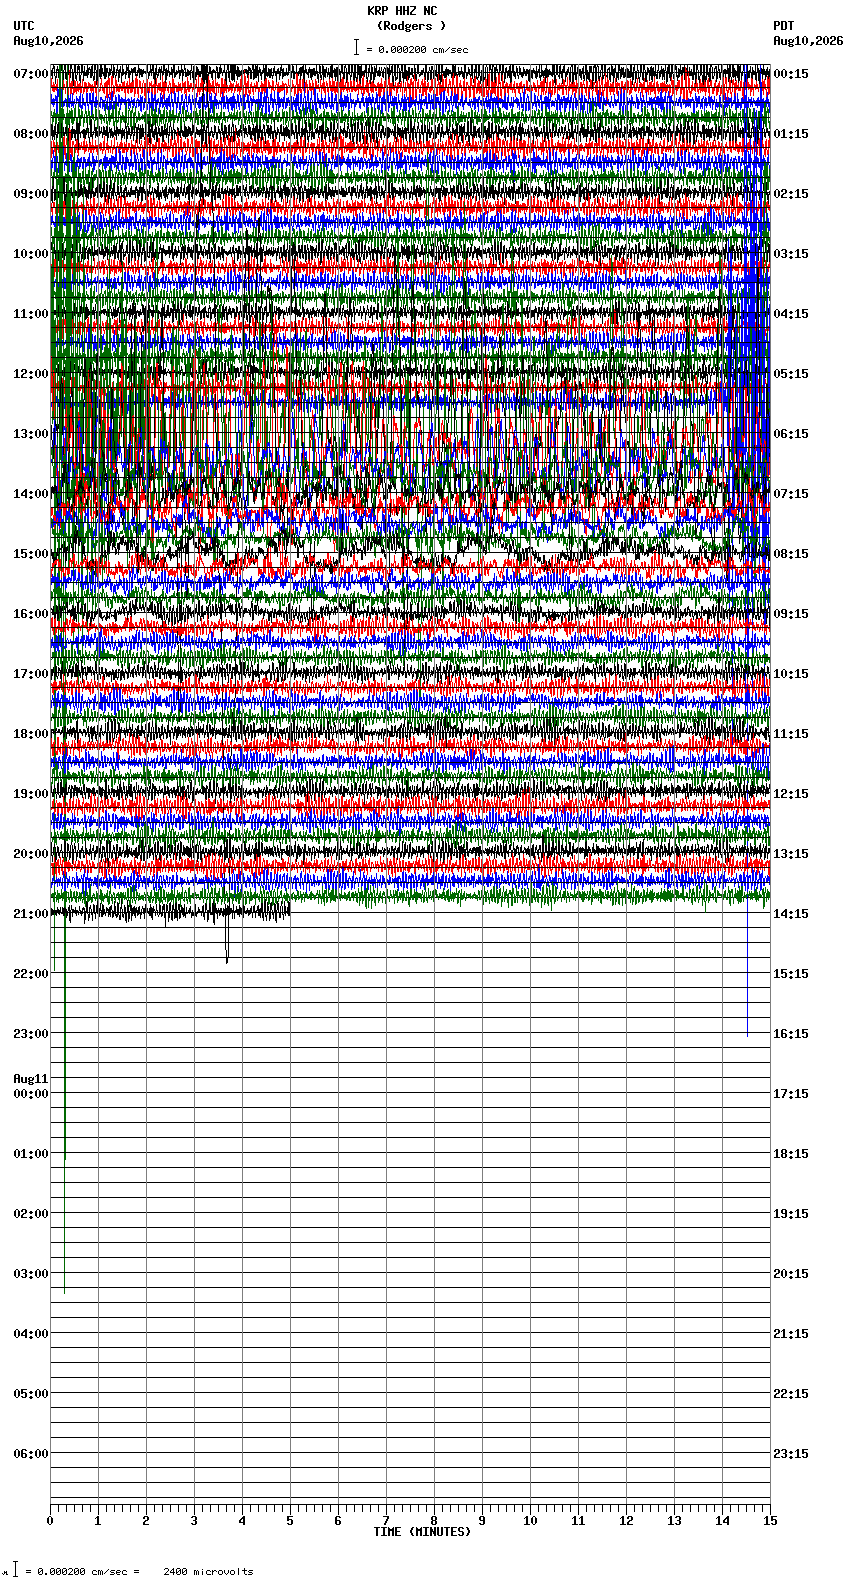Viewport: 850px width, 1584px height.
Task: Click the 18:15 PDT time label
Action: [x=791, y=1154]
